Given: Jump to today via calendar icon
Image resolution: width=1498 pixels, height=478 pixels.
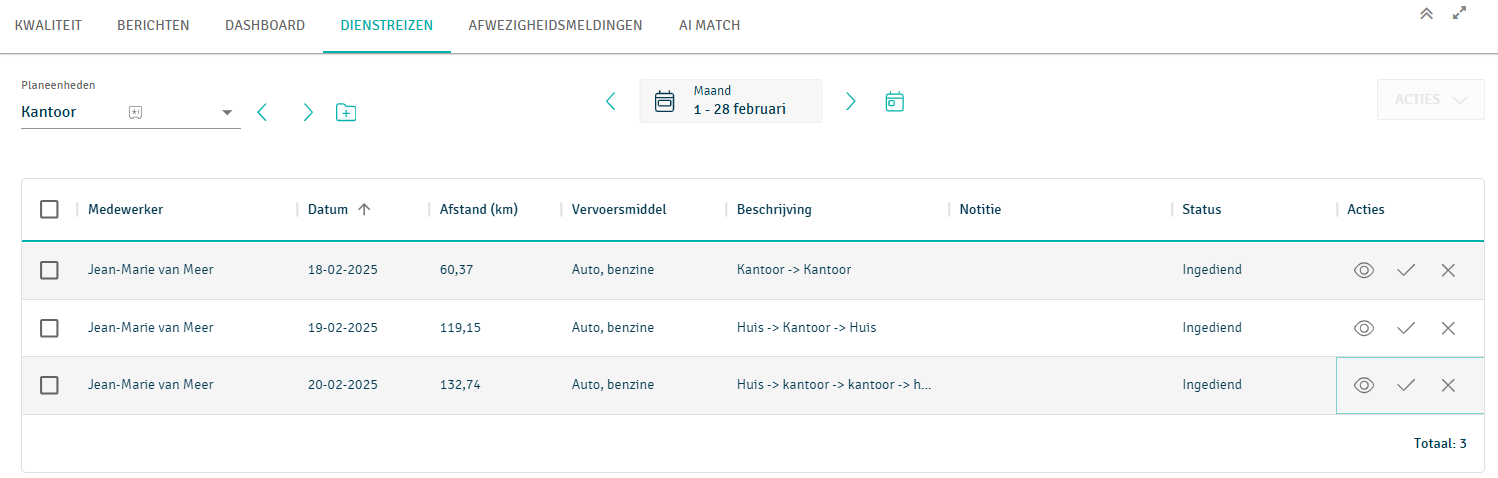Looking at the screenshot, I should coord(894,101).
